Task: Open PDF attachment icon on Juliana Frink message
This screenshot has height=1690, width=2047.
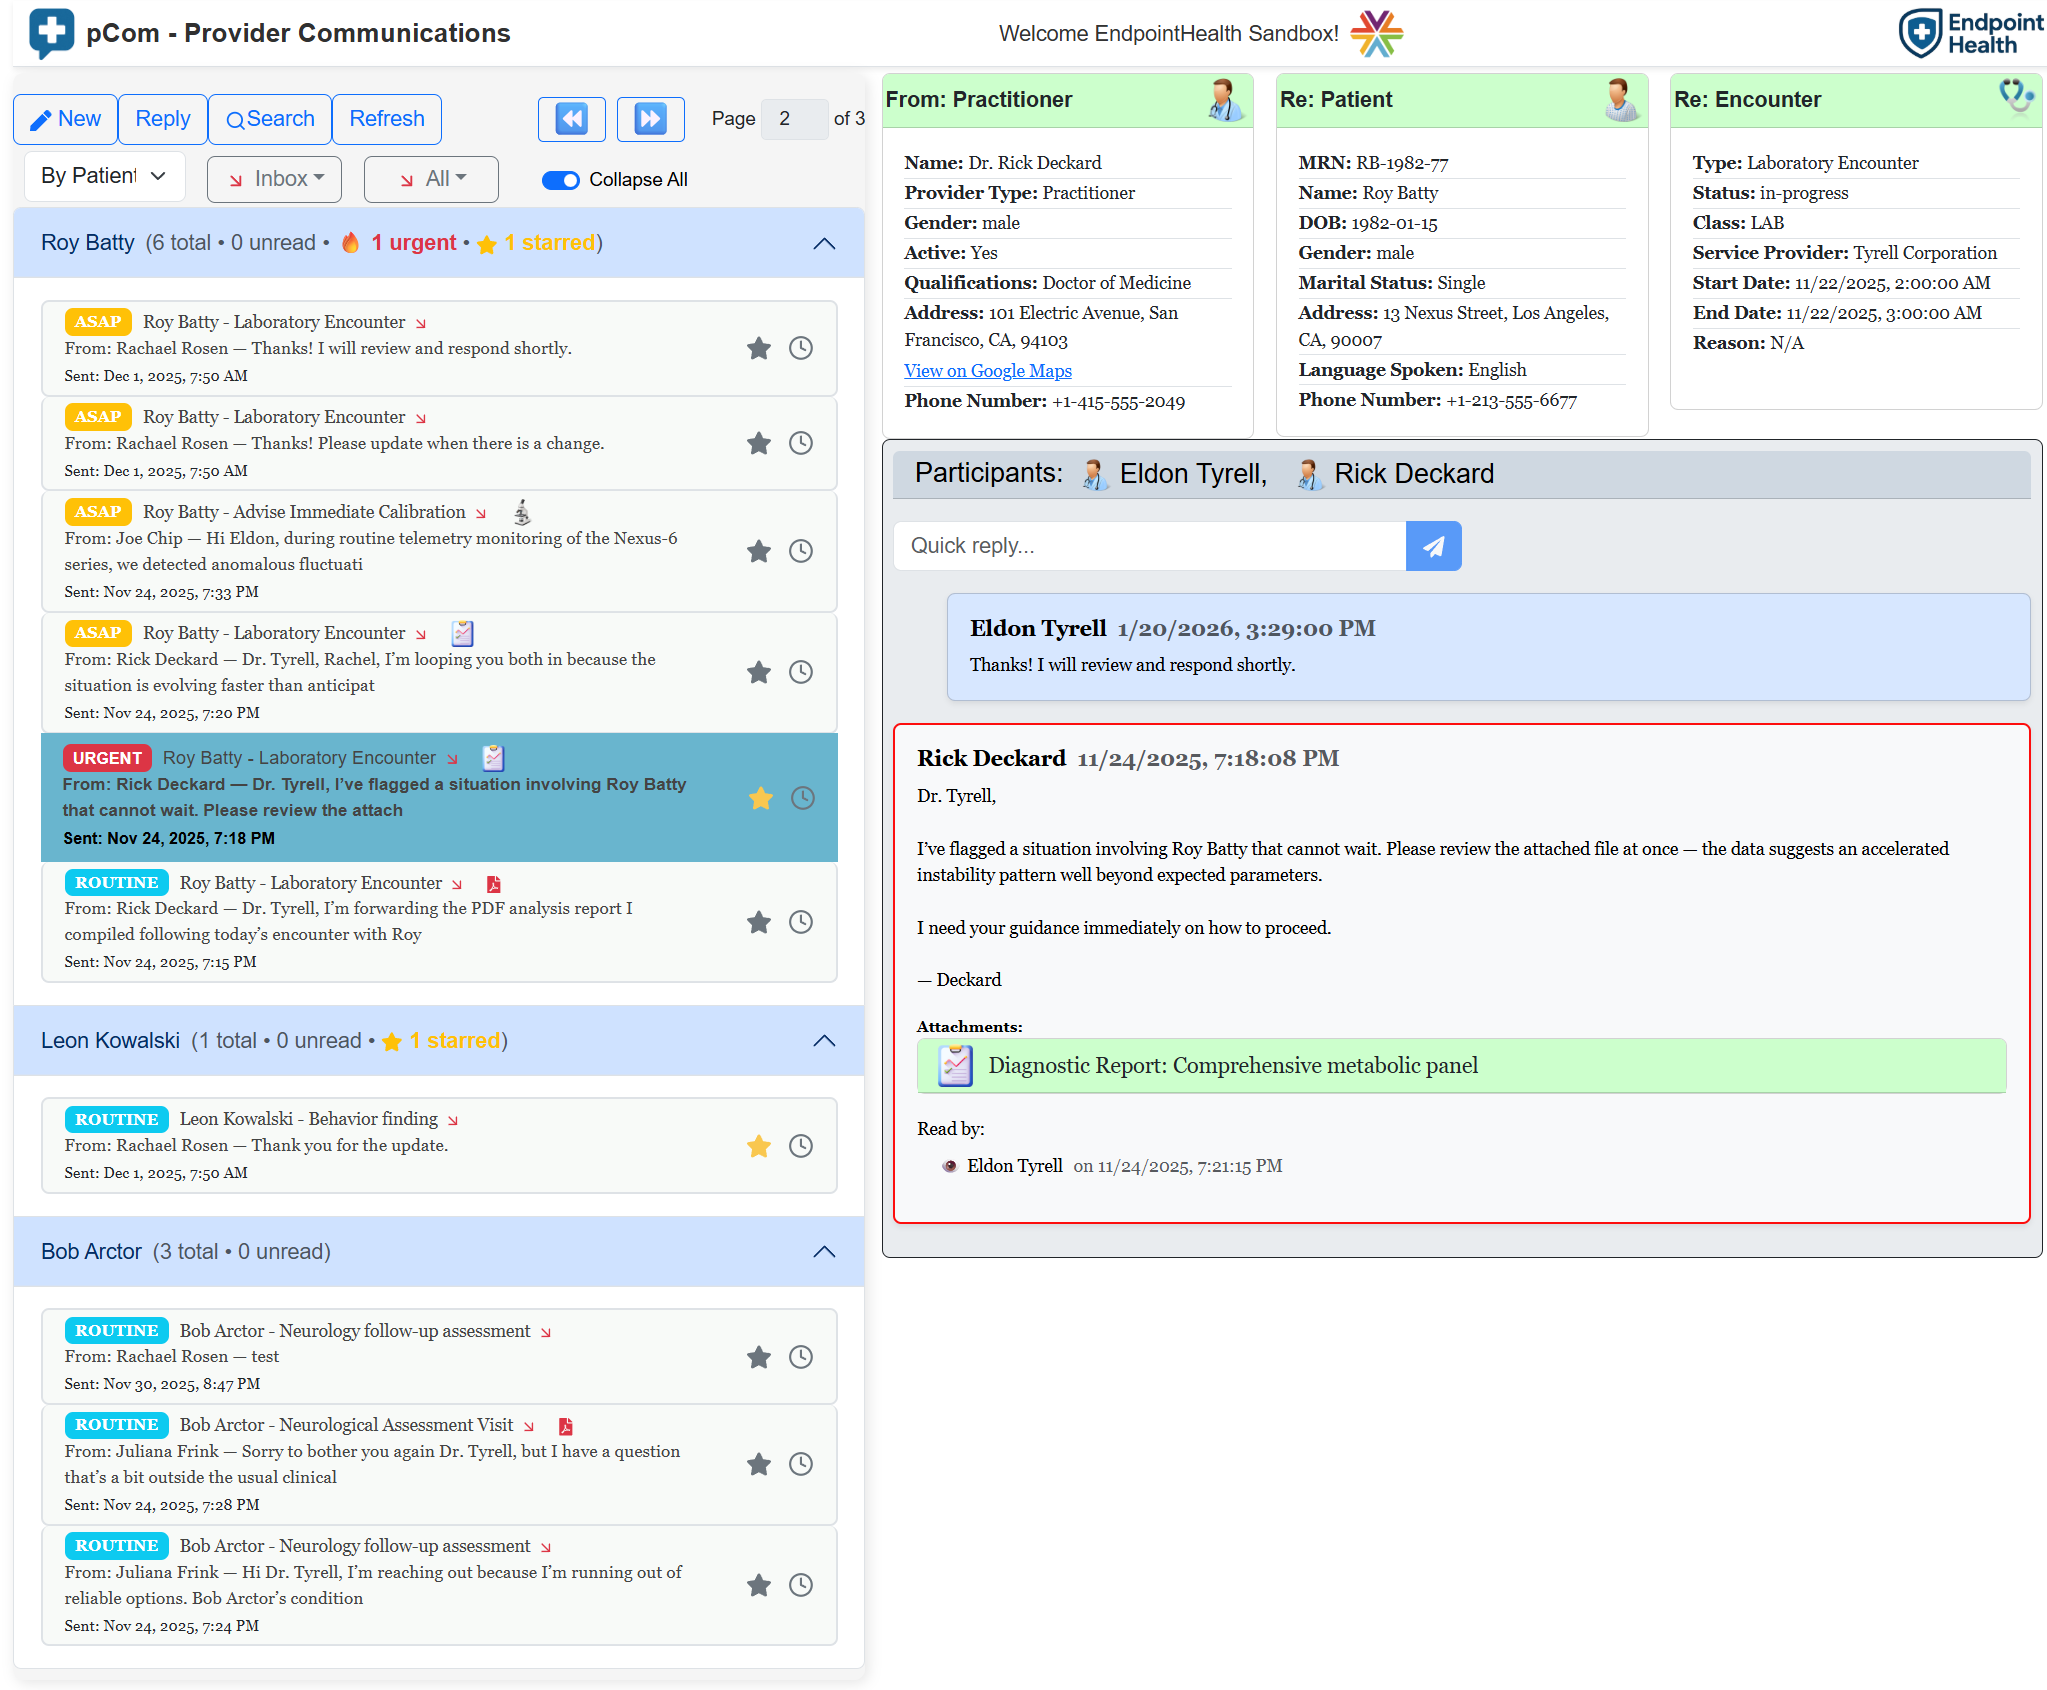Action: point(565,1426)
